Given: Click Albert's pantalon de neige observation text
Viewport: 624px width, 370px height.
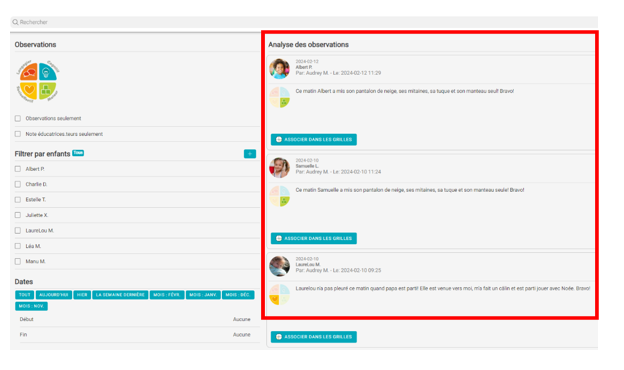Looking at the screenshot, I should tap(405, 91).
